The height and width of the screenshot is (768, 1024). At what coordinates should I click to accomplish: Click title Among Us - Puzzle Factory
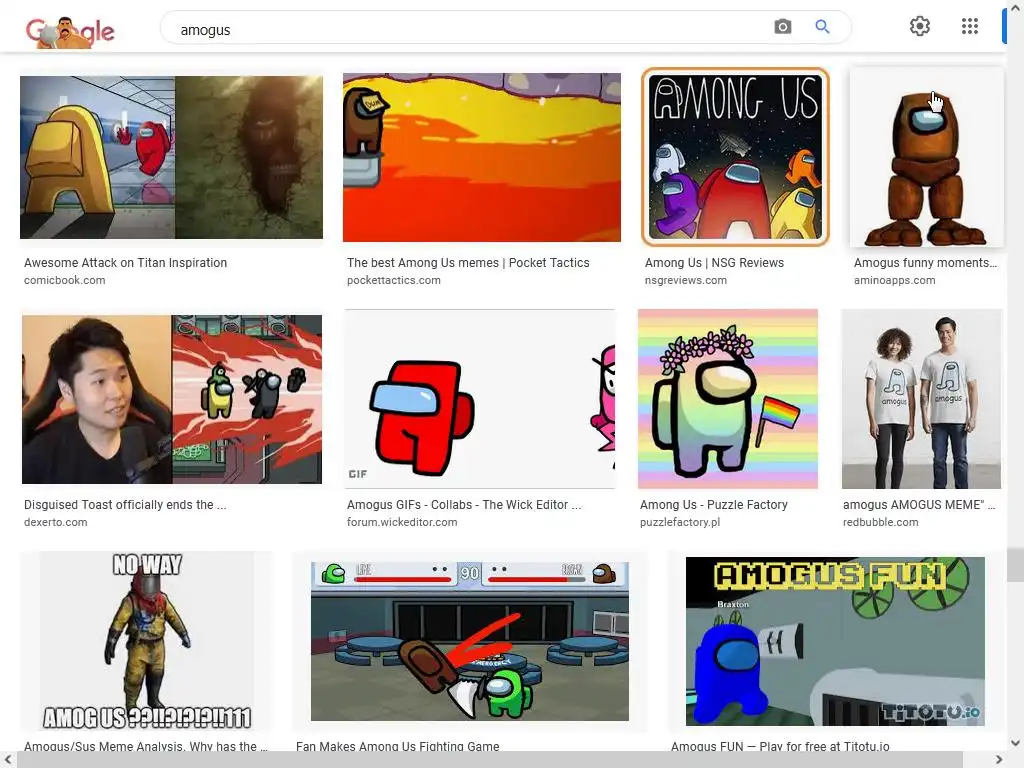(x=714, y=505)
